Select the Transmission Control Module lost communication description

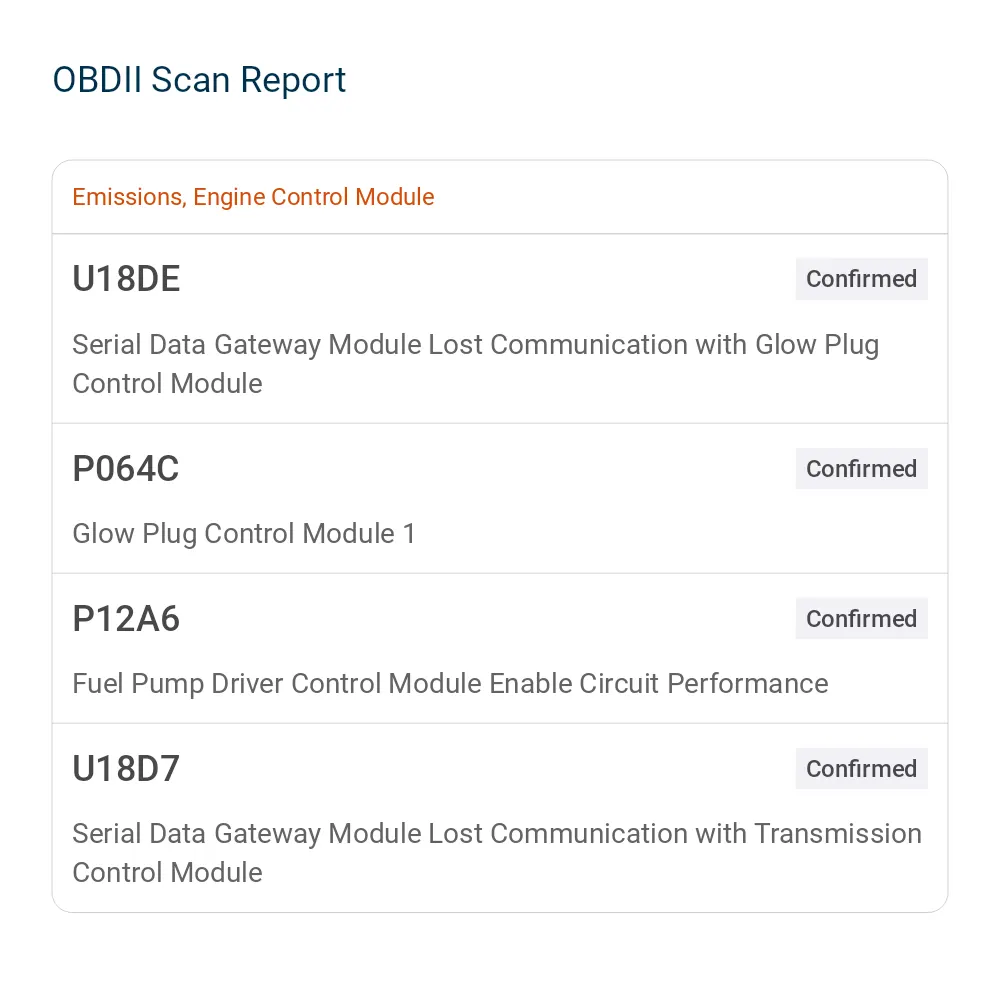point(497,853)
